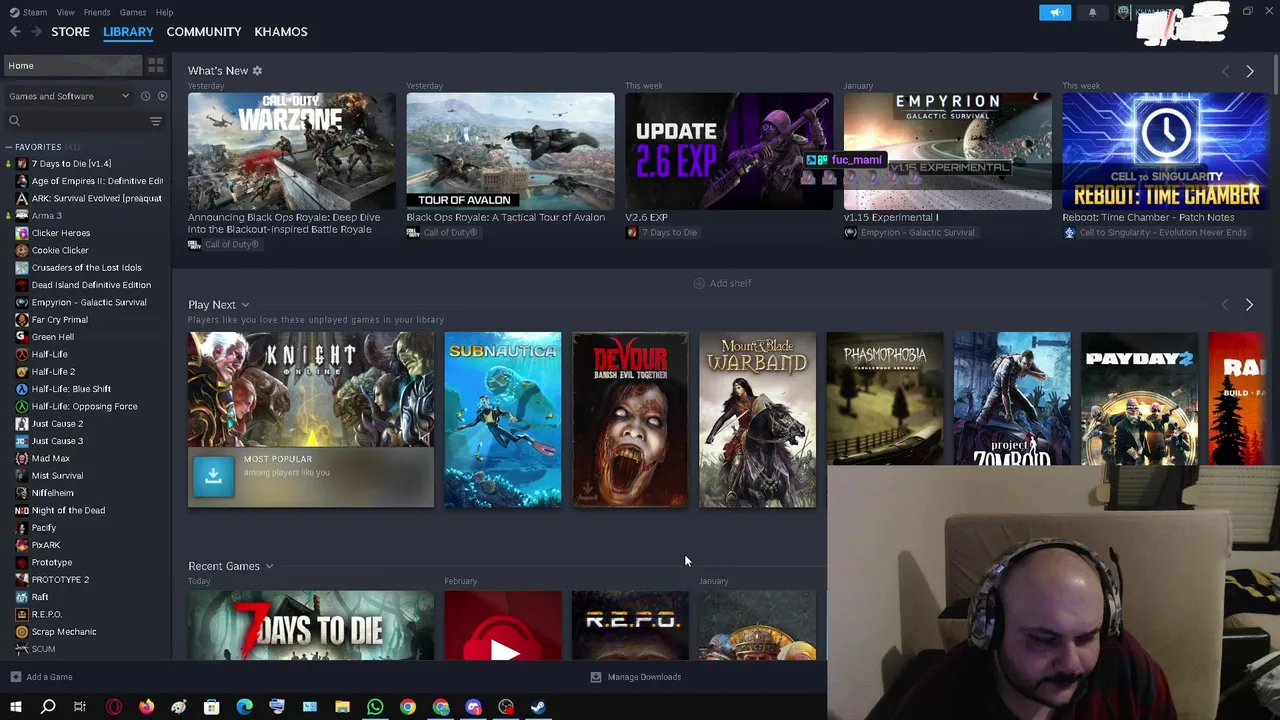Expand the Games and Software dropdown
Image resolution: width=1280 pixels, height=720 pixels.
click(68, 96)
